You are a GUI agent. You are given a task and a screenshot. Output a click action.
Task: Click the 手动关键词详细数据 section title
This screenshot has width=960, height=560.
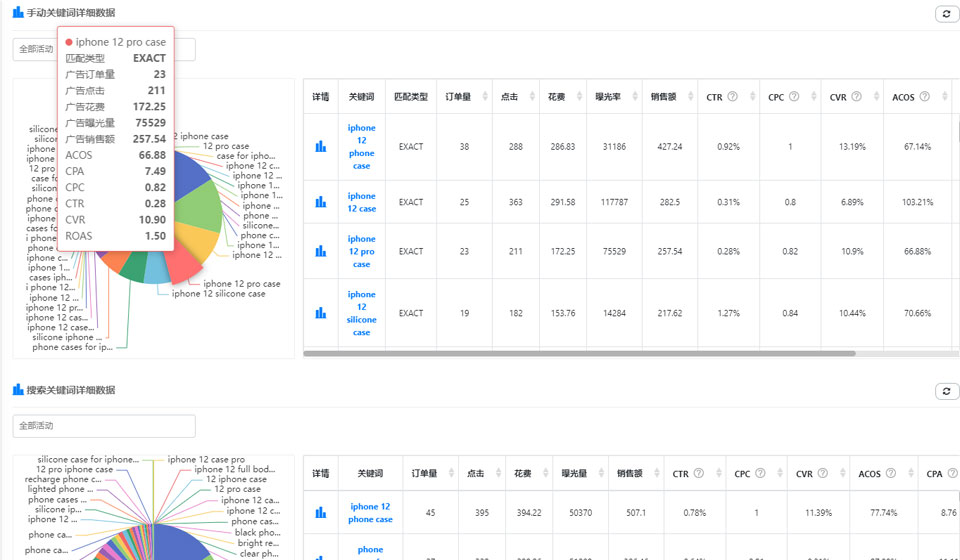tap(70, 12)
